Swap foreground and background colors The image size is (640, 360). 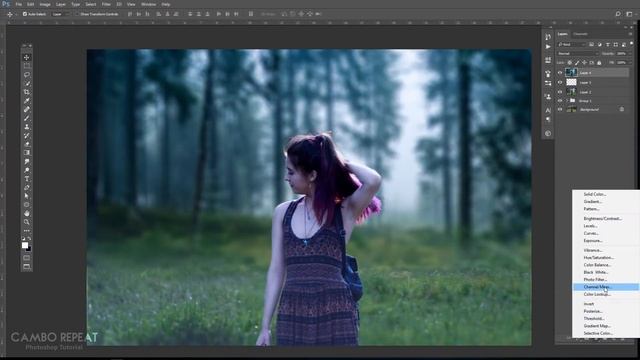click(29, 239)
